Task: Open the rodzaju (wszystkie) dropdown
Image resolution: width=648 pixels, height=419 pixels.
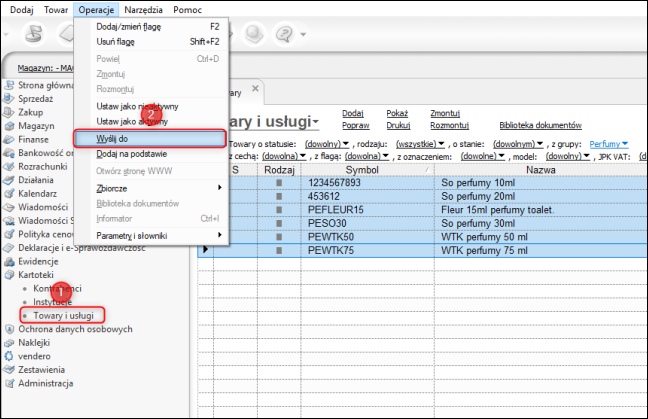Action: pos(420,144)
